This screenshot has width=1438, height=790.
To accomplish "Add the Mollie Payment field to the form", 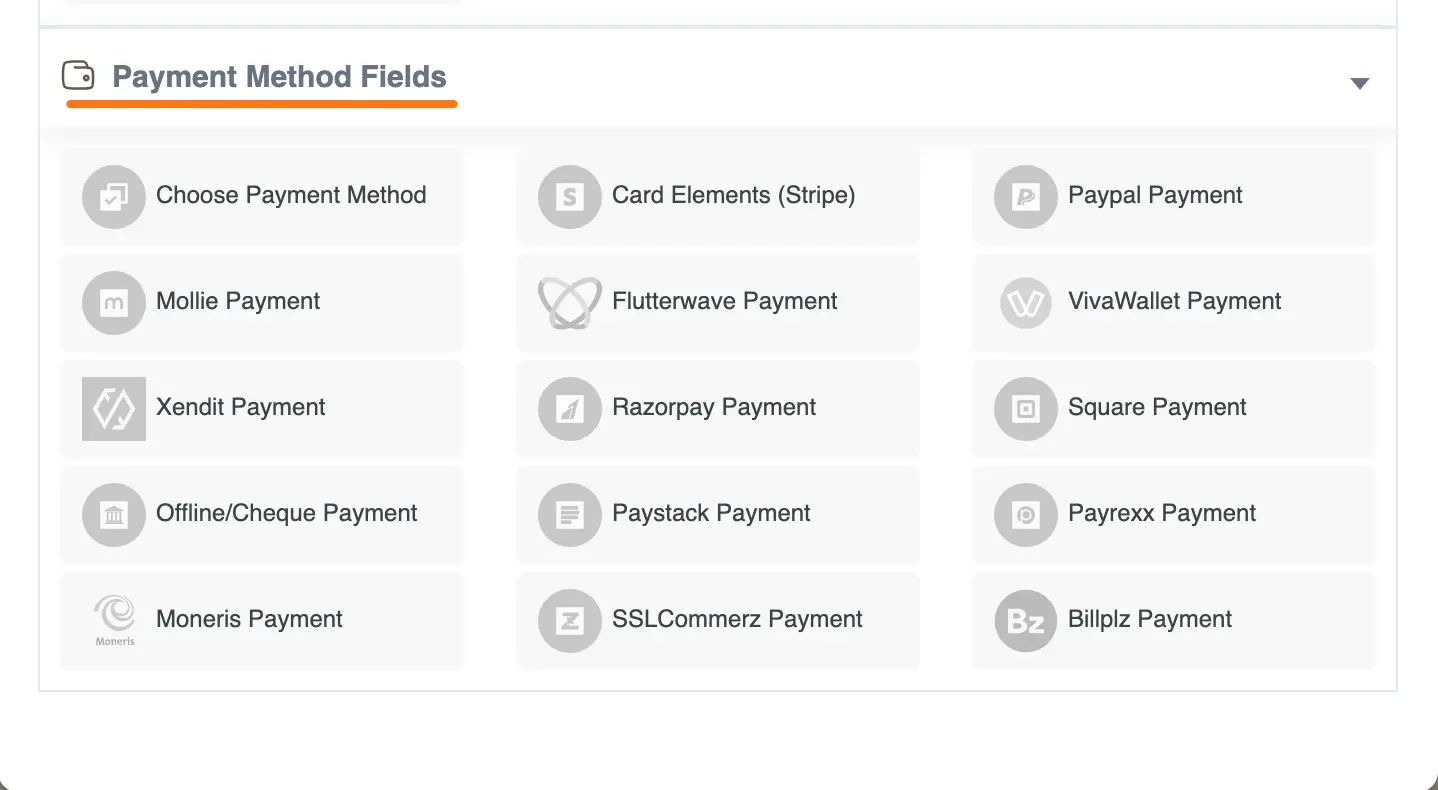I will point(262,302).
